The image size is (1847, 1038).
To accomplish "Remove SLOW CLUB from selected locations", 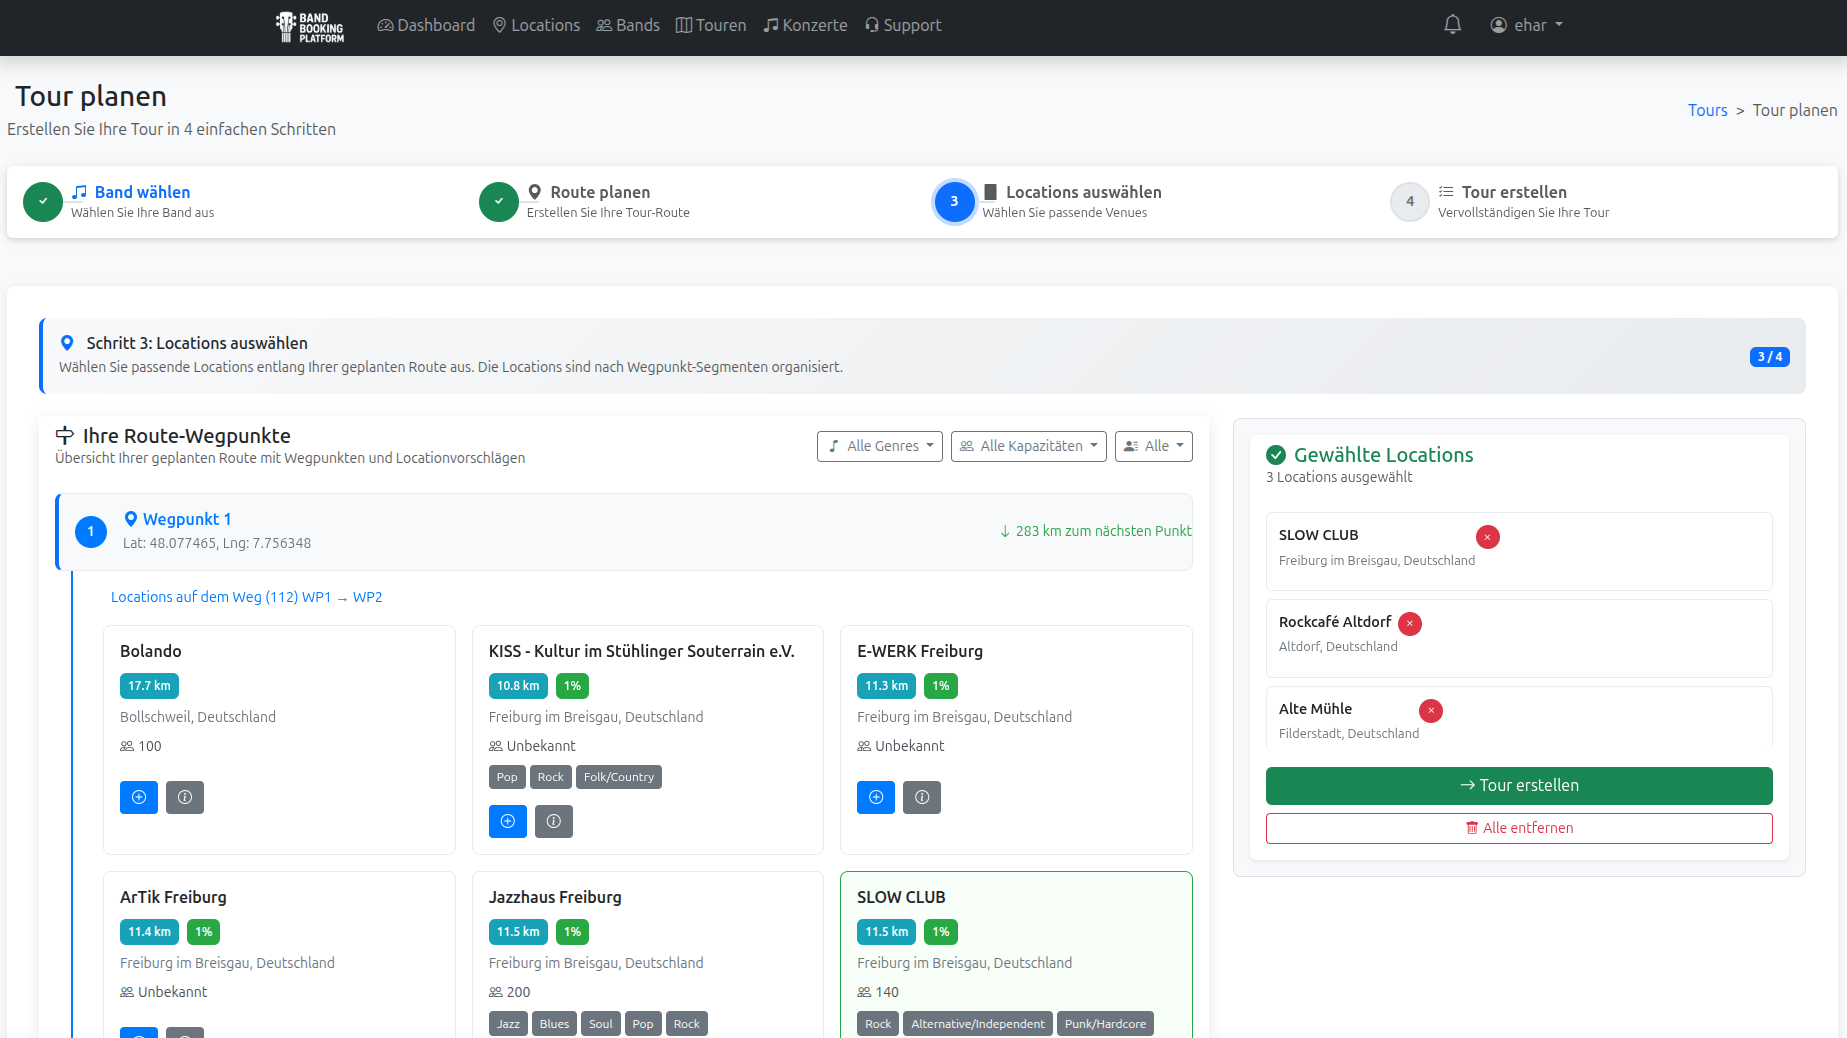I will (1487, 537).
